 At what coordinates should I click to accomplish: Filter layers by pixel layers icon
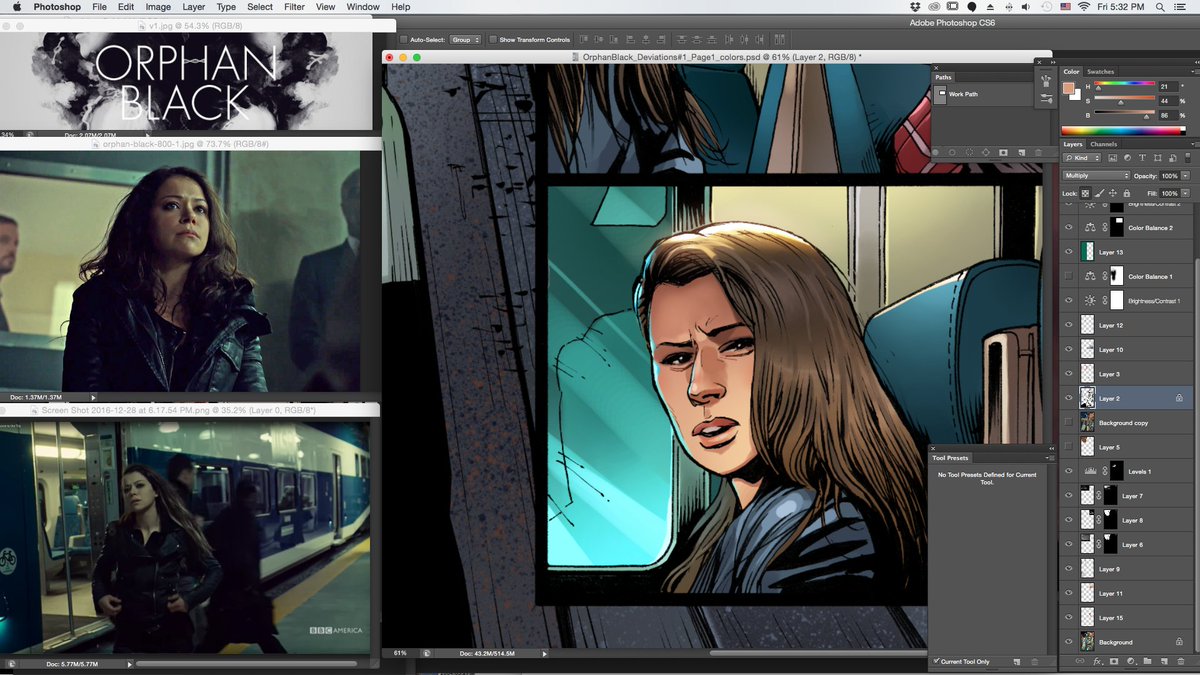pyautogui.click(x=1113, y=158)
